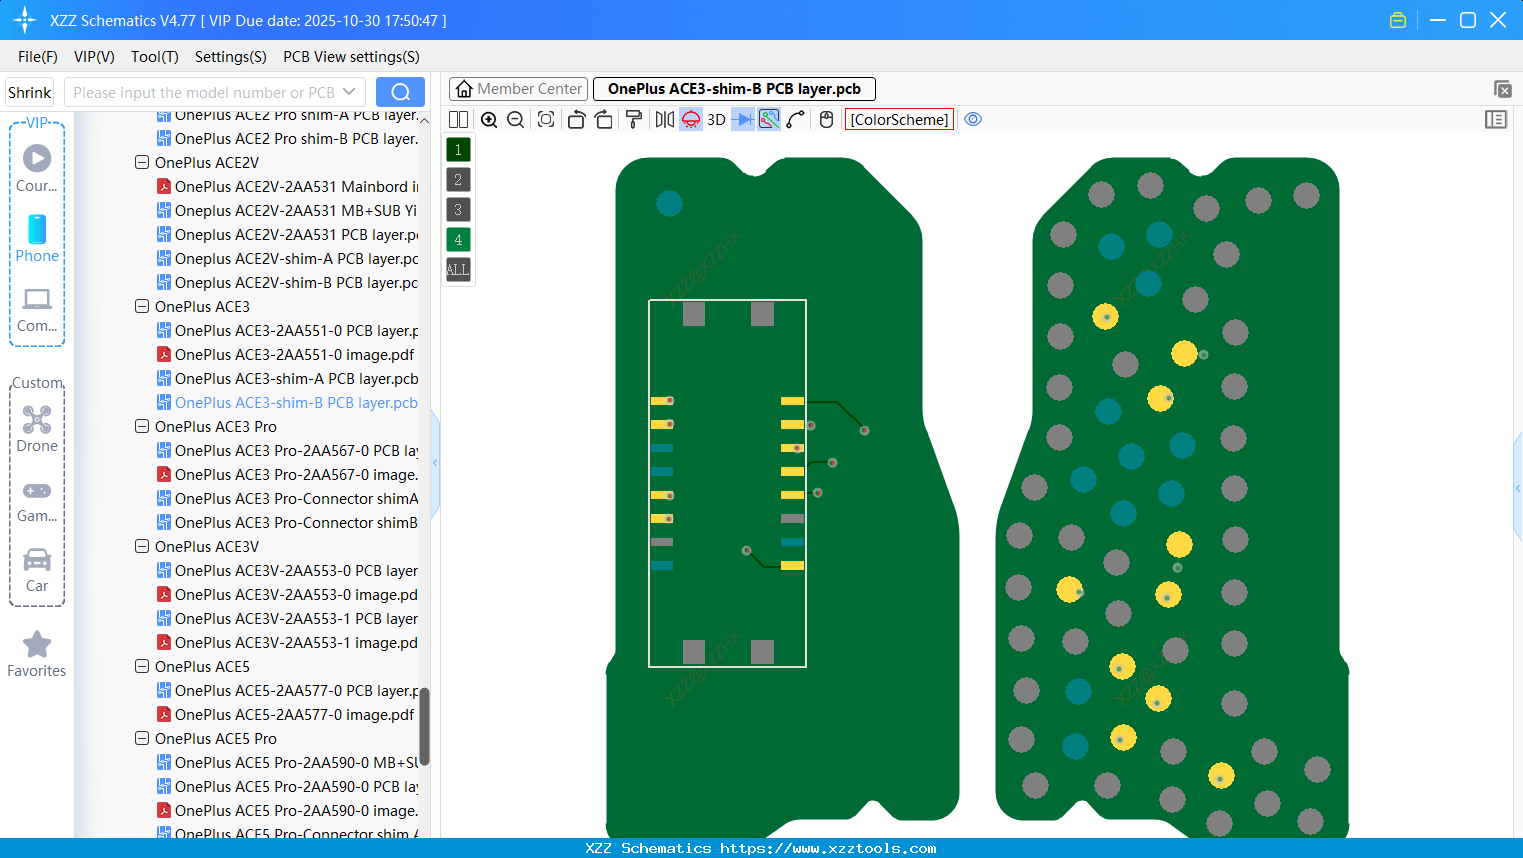Open the Favorites section
Screen dimensions: 1523x858
[x=37, y=655]
